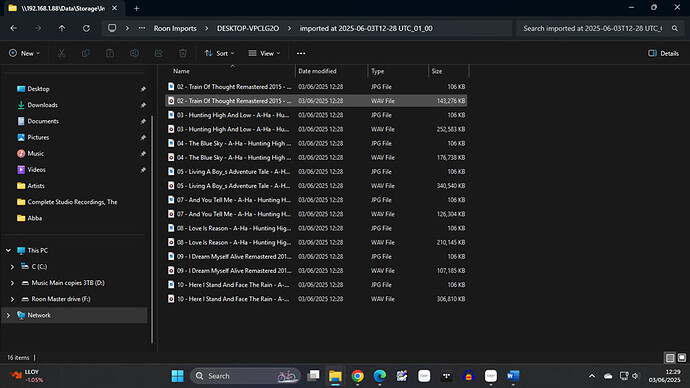Switch to details list view at bottom-right
Viewport: 690px width, 388px height.
point(670,358)
